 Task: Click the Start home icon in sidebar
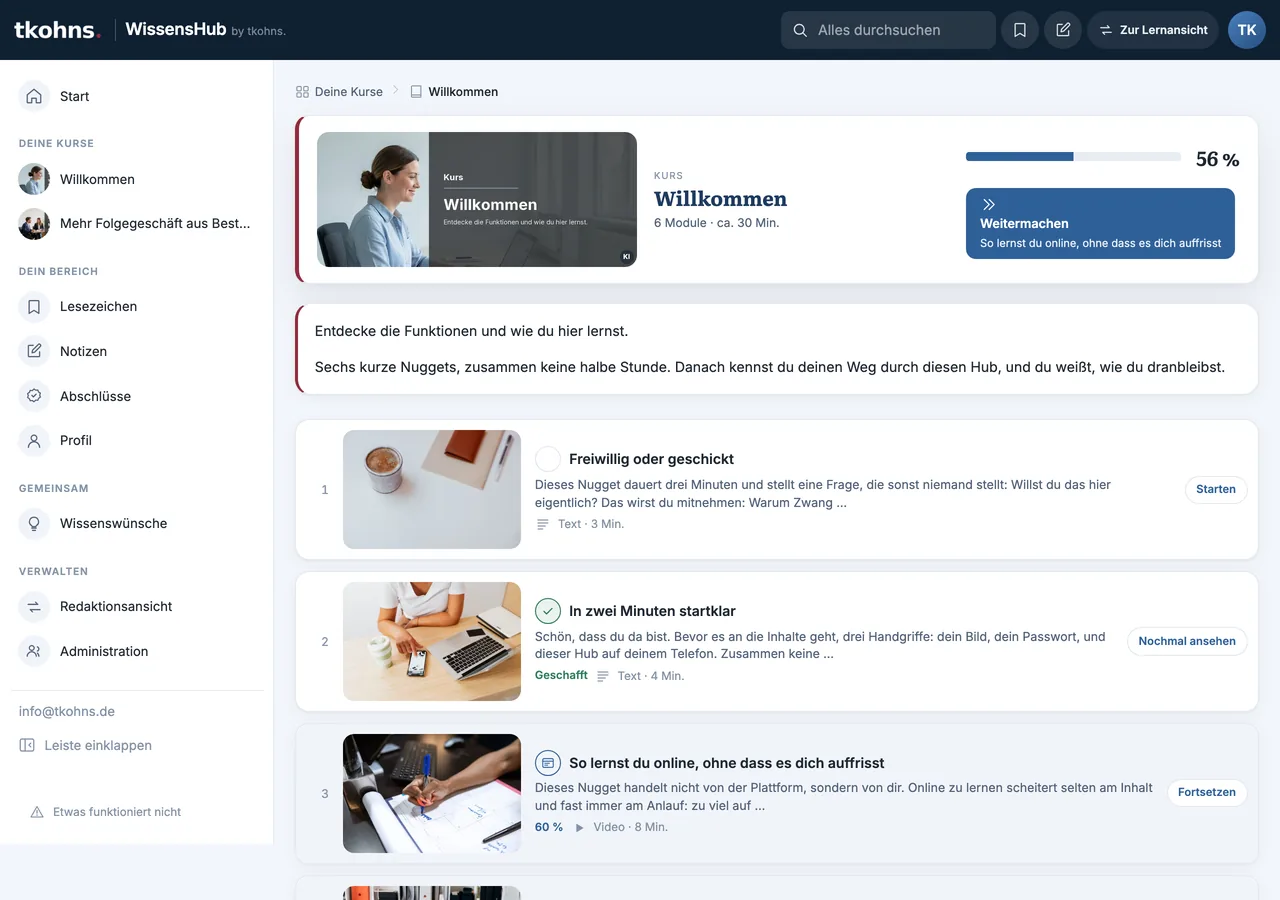tap(34, 96)
